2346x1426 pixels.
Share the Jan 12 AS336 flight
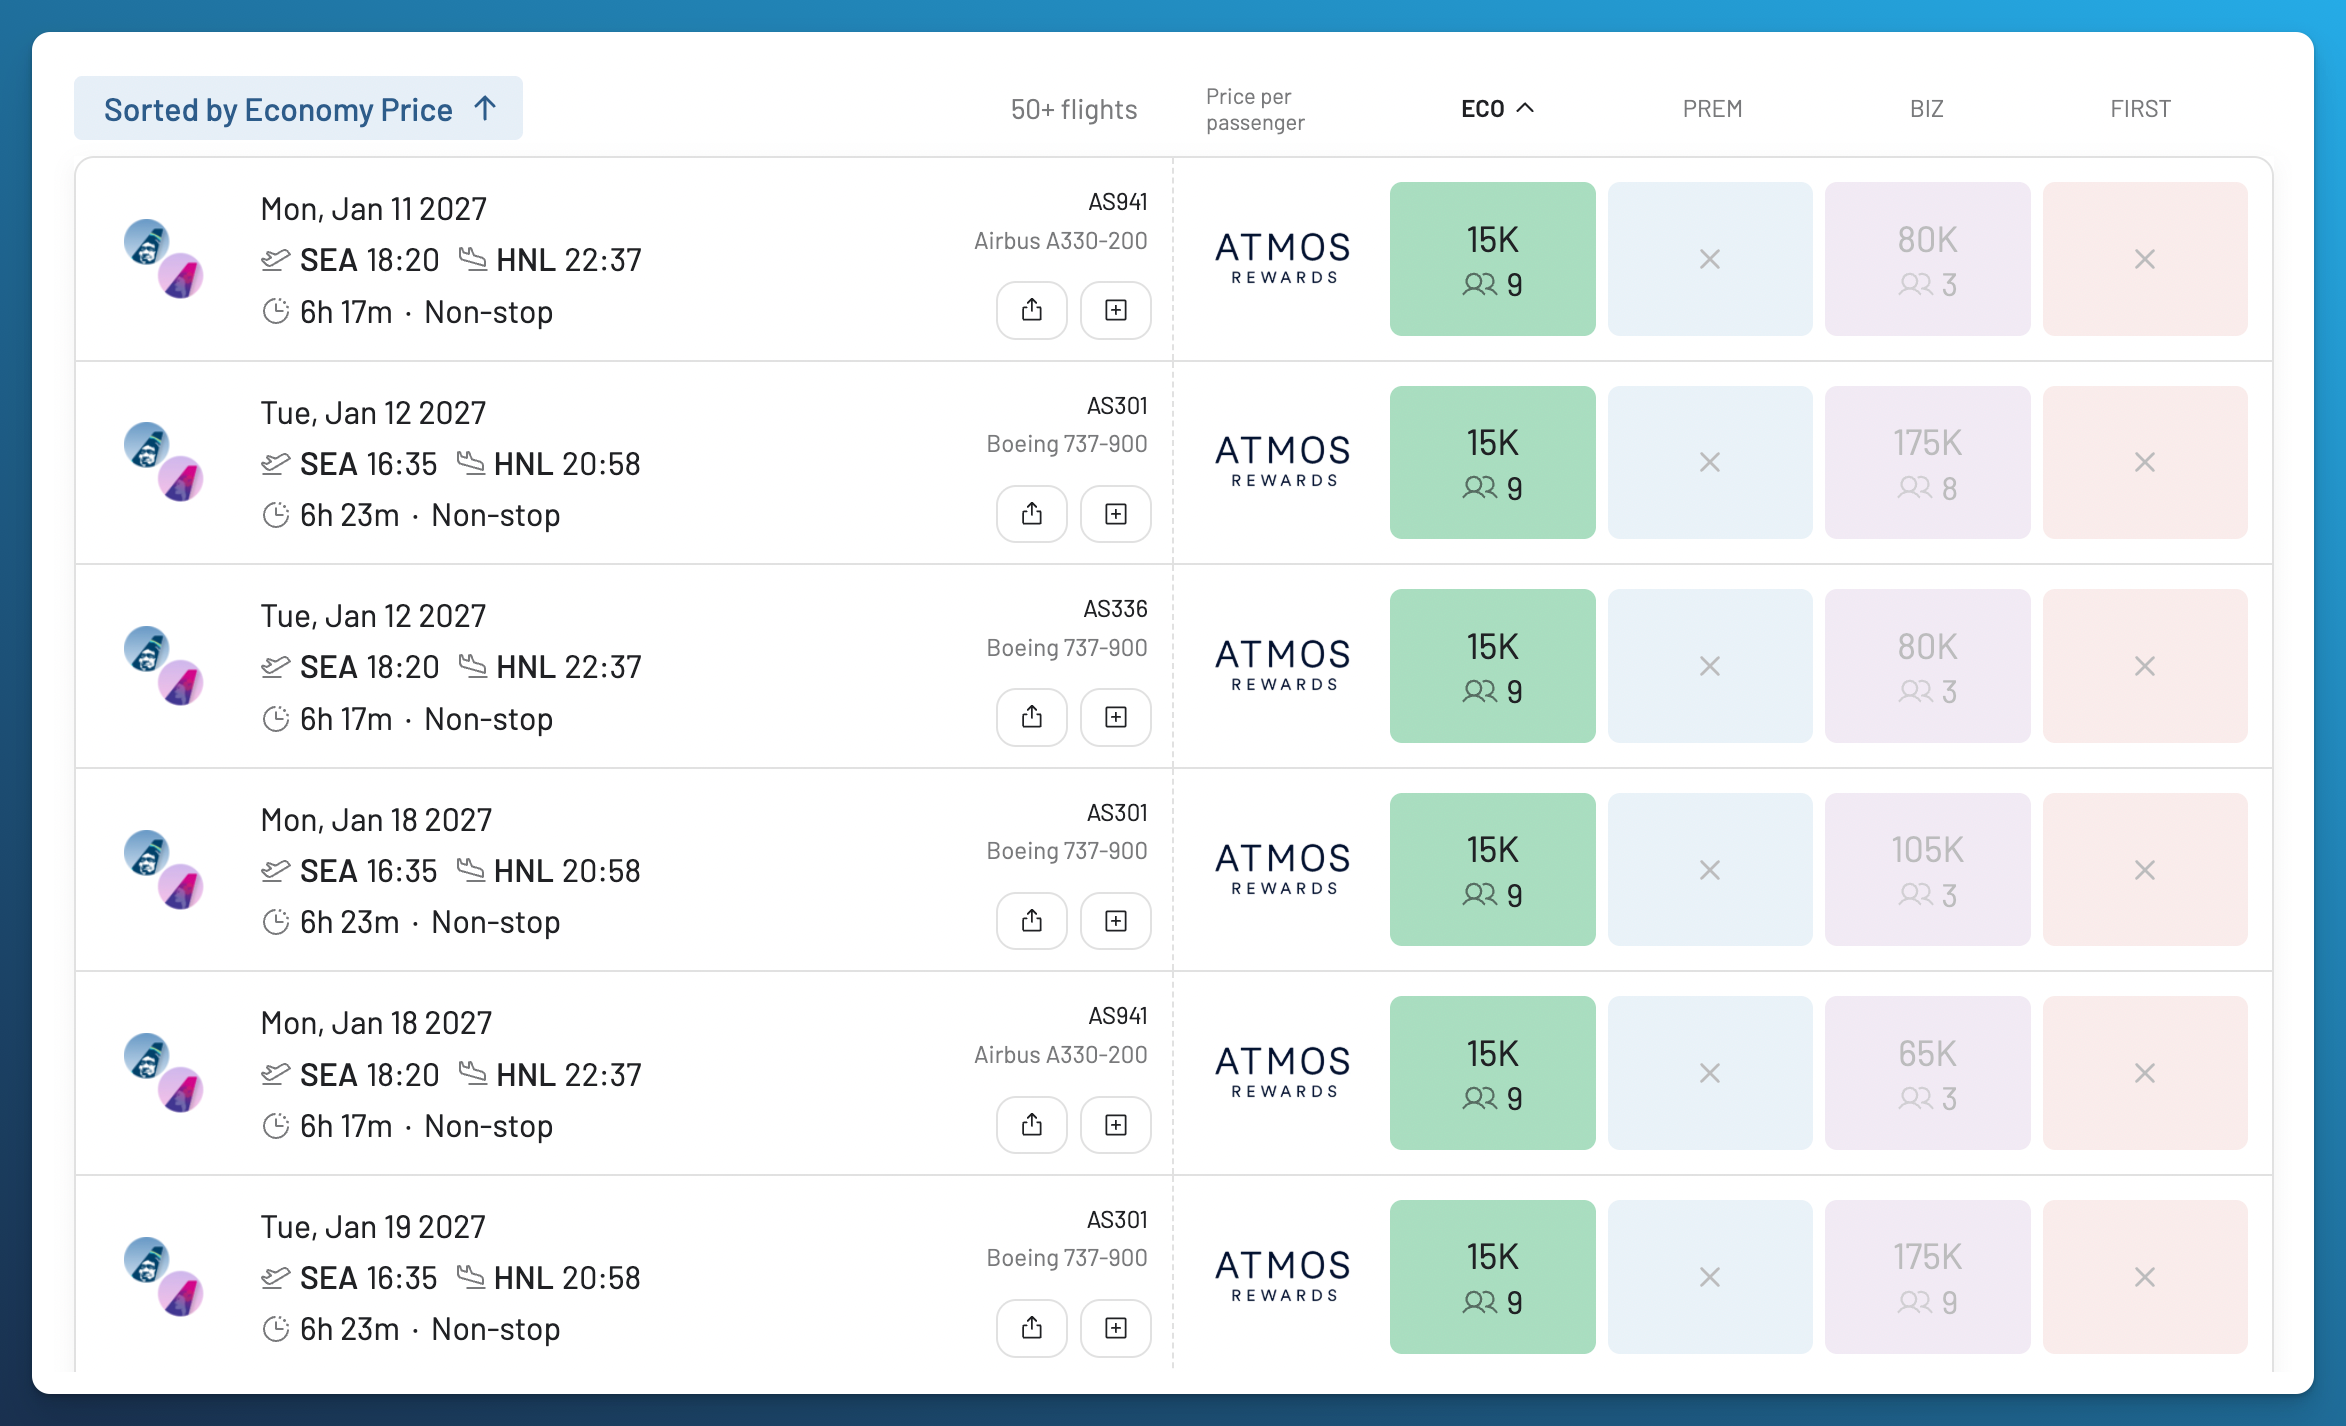click(1032, 717)
